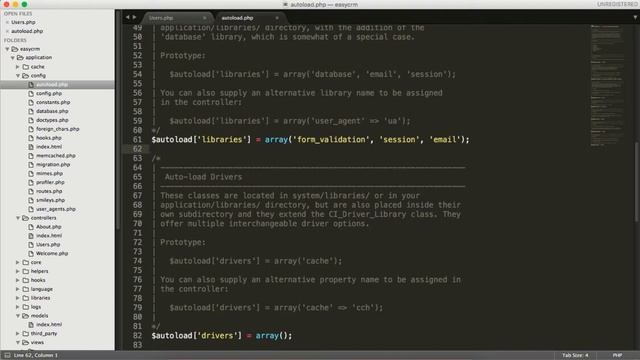This screenshot has height=360, width=640.
Task: Expand the libraries folder
Action: [x=18, y=298]
